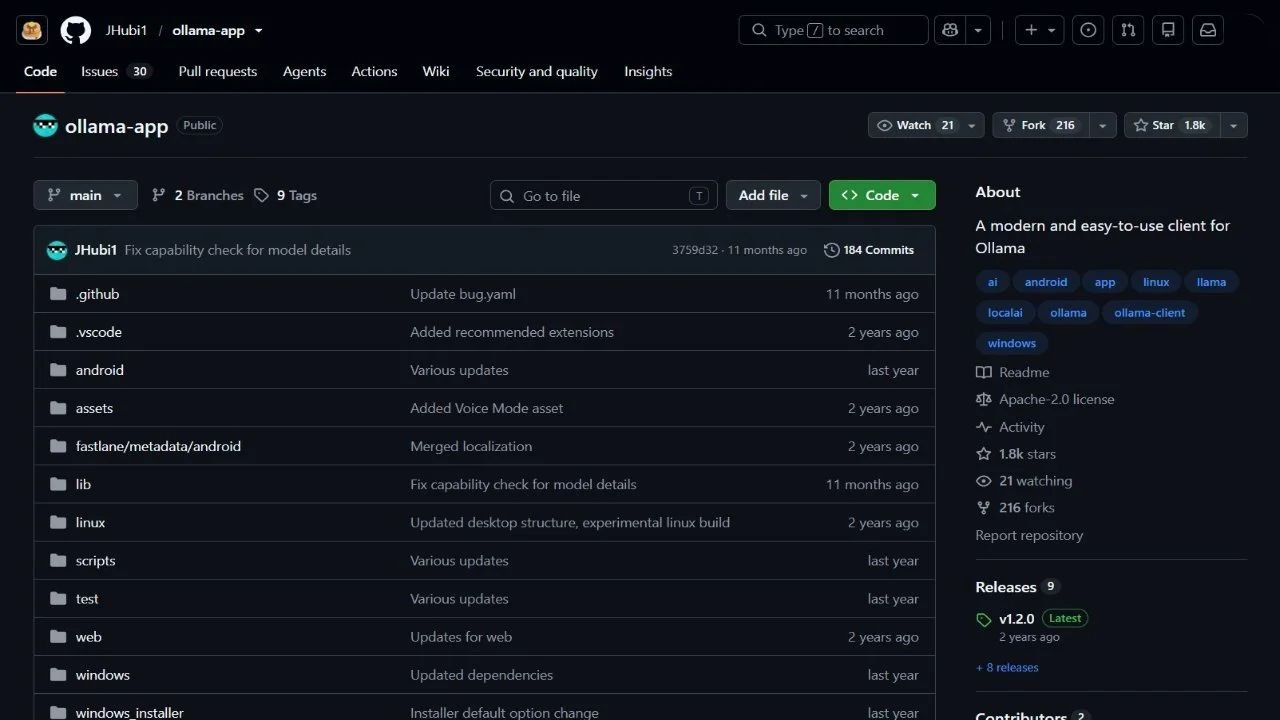Click the folder icon for android
Image resolution: width=1280 pixels, height=720 pixels.
[x=58, y=370]
